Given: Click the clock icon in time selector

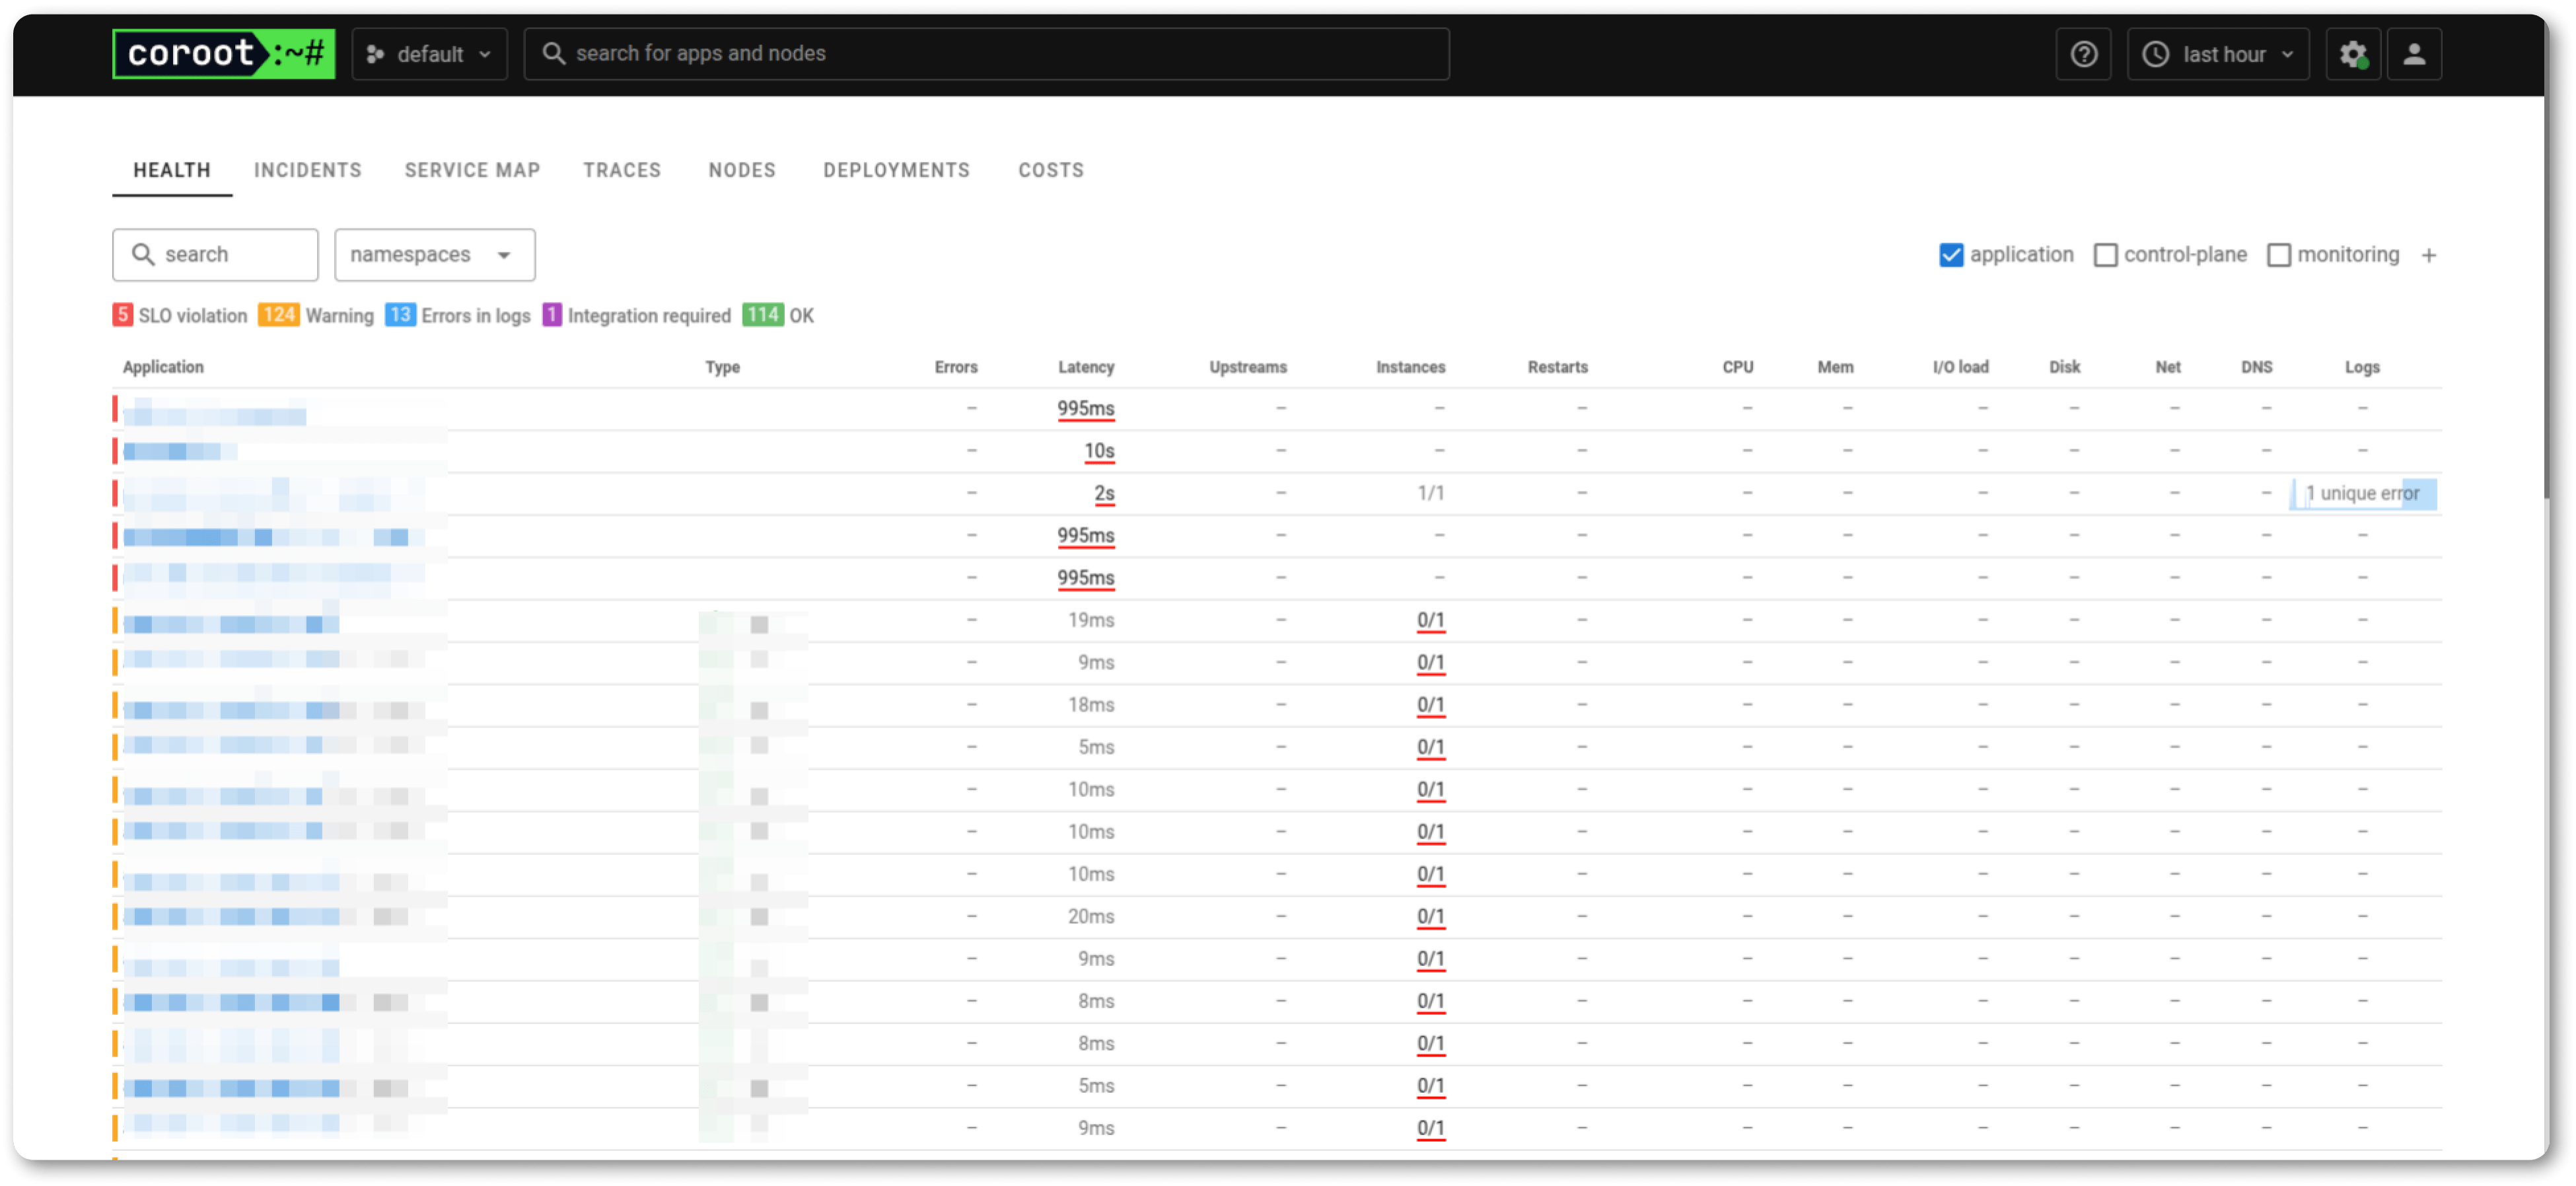Looking at the screenshot, I should 2156,54.
